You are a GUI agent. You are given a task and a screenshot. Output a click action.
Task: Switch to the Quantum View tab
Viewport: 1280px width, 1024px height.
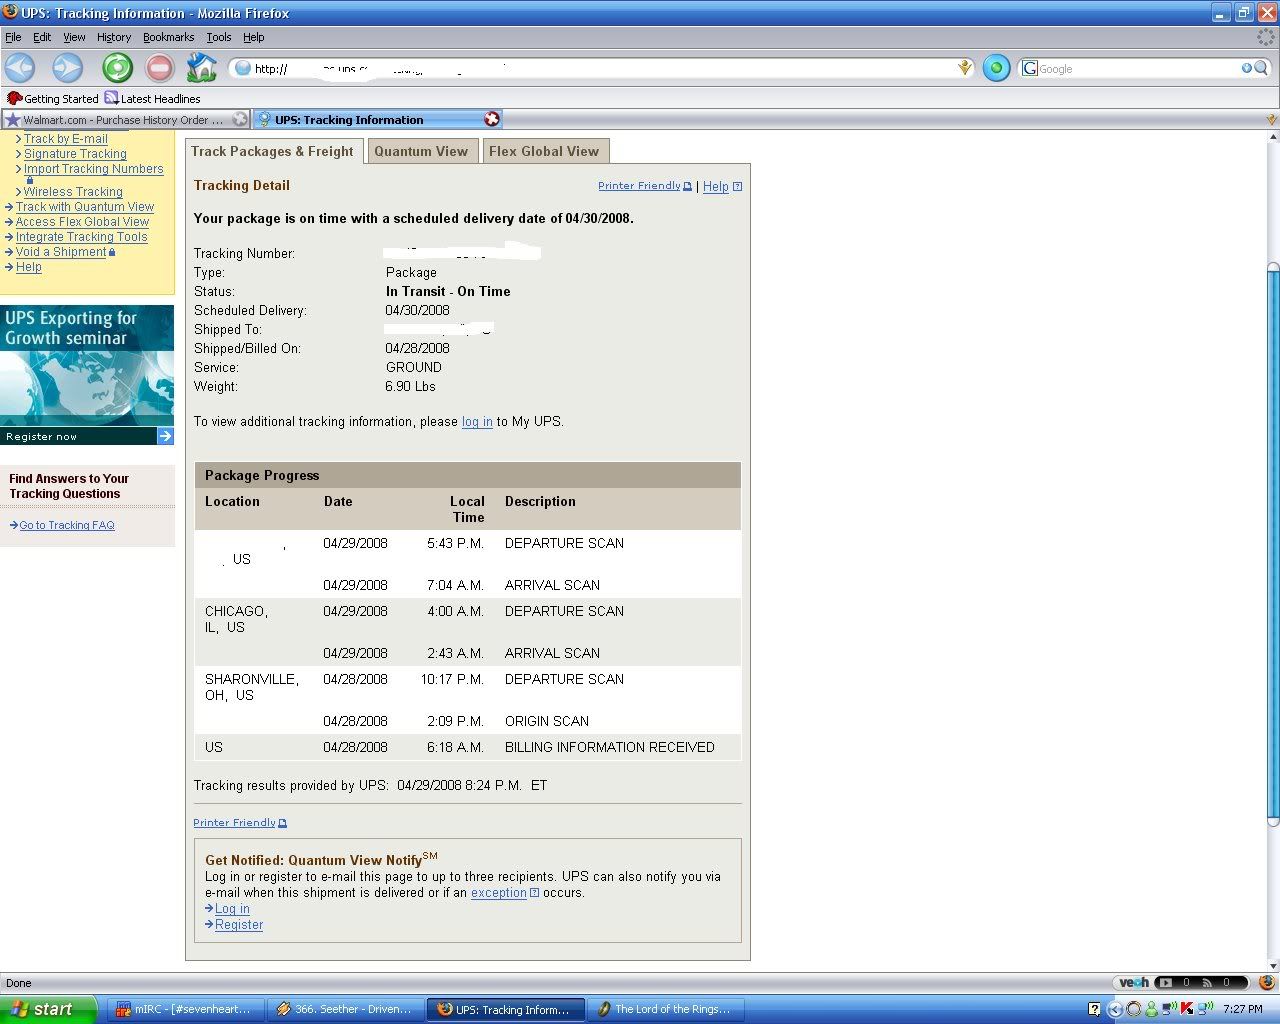tap(421, 151)
